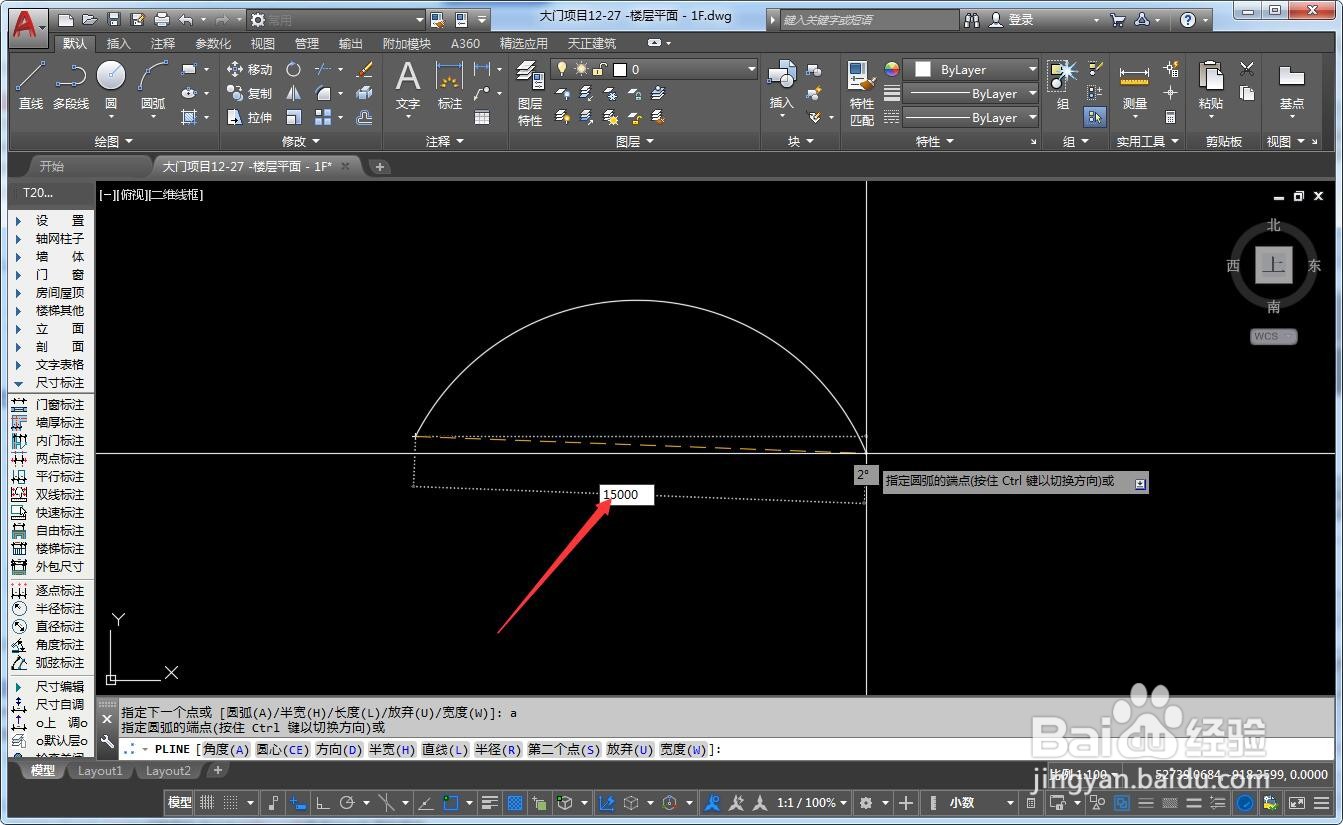Select the Polyline (多段线) tool
Image resolution: width=1343 pixels, height=825 pixels.
pyautogui.click(x=71, y=84)
